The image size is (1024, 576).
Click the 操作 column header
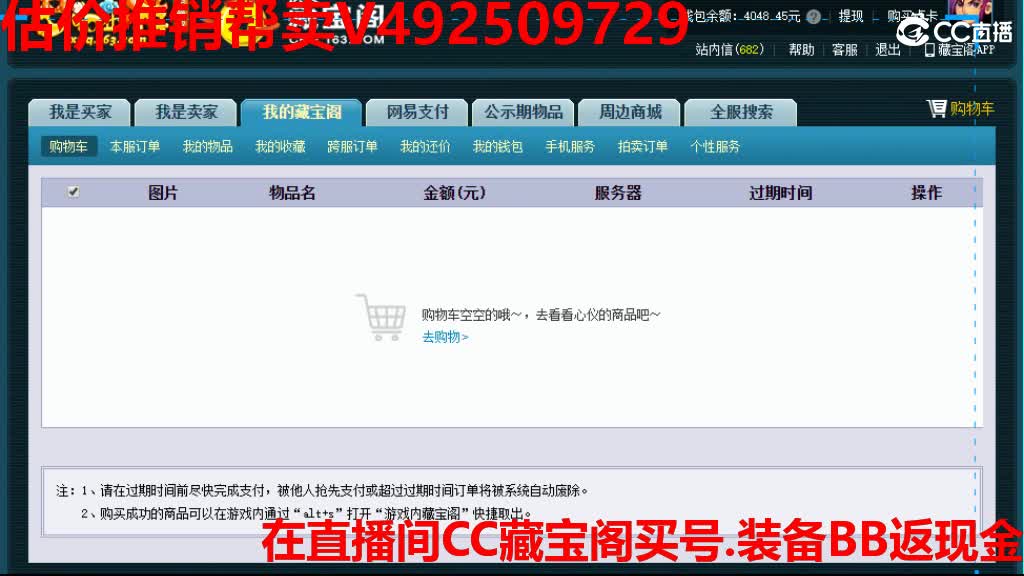coord(926,193)
